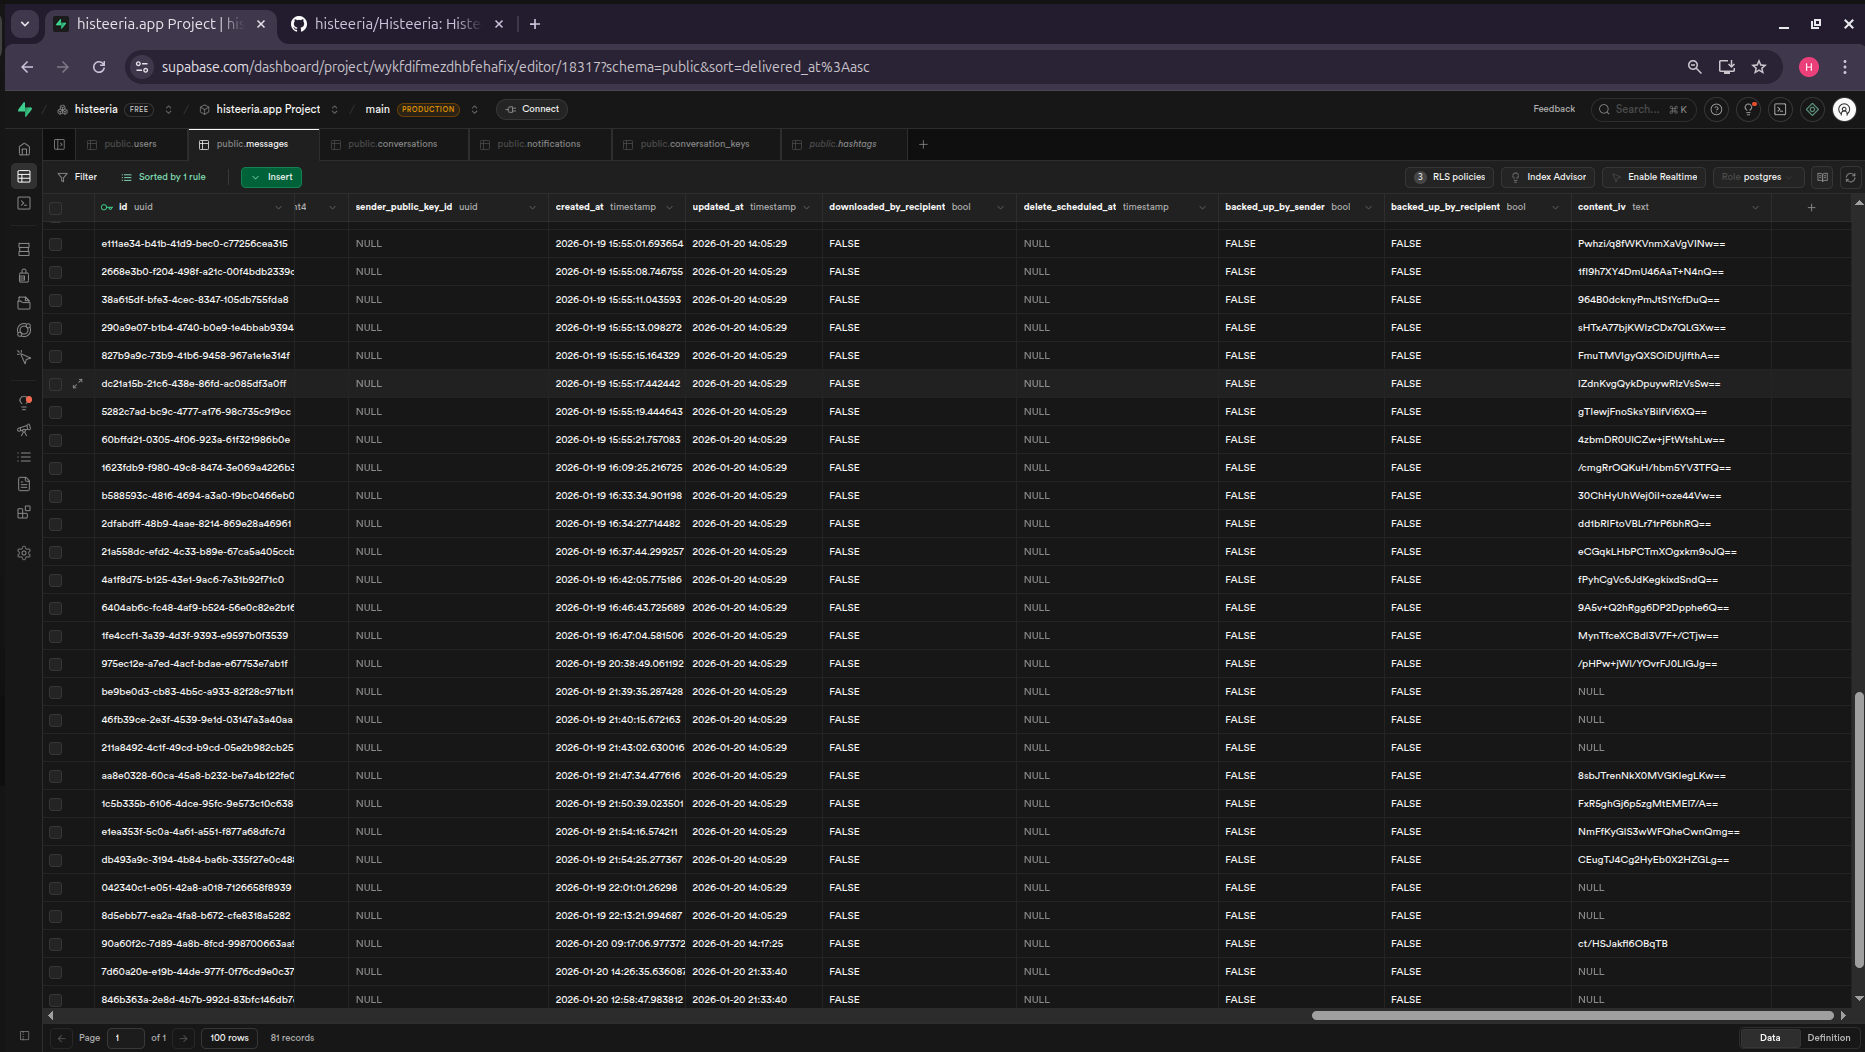Open Project Settings gear icon
Image resolution: width=1865 pixels, height=1052 pixels.
pos(24,553)
